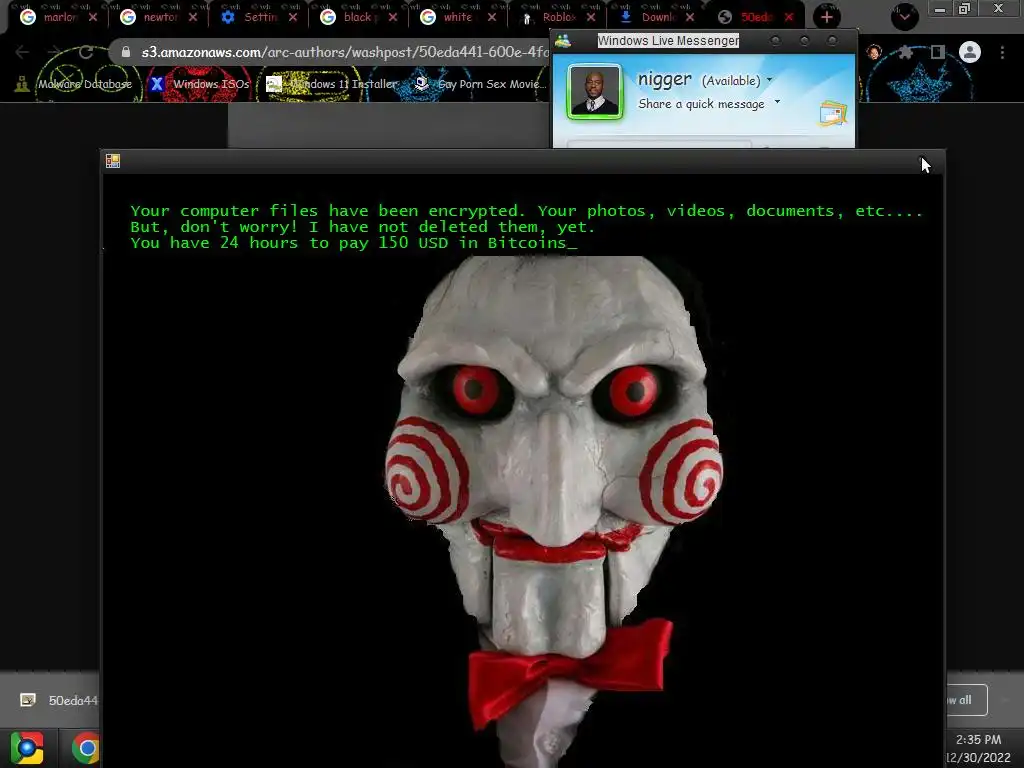View site info via the padlock icon
Screen dimensions: 1024x768
coord(126,52)
